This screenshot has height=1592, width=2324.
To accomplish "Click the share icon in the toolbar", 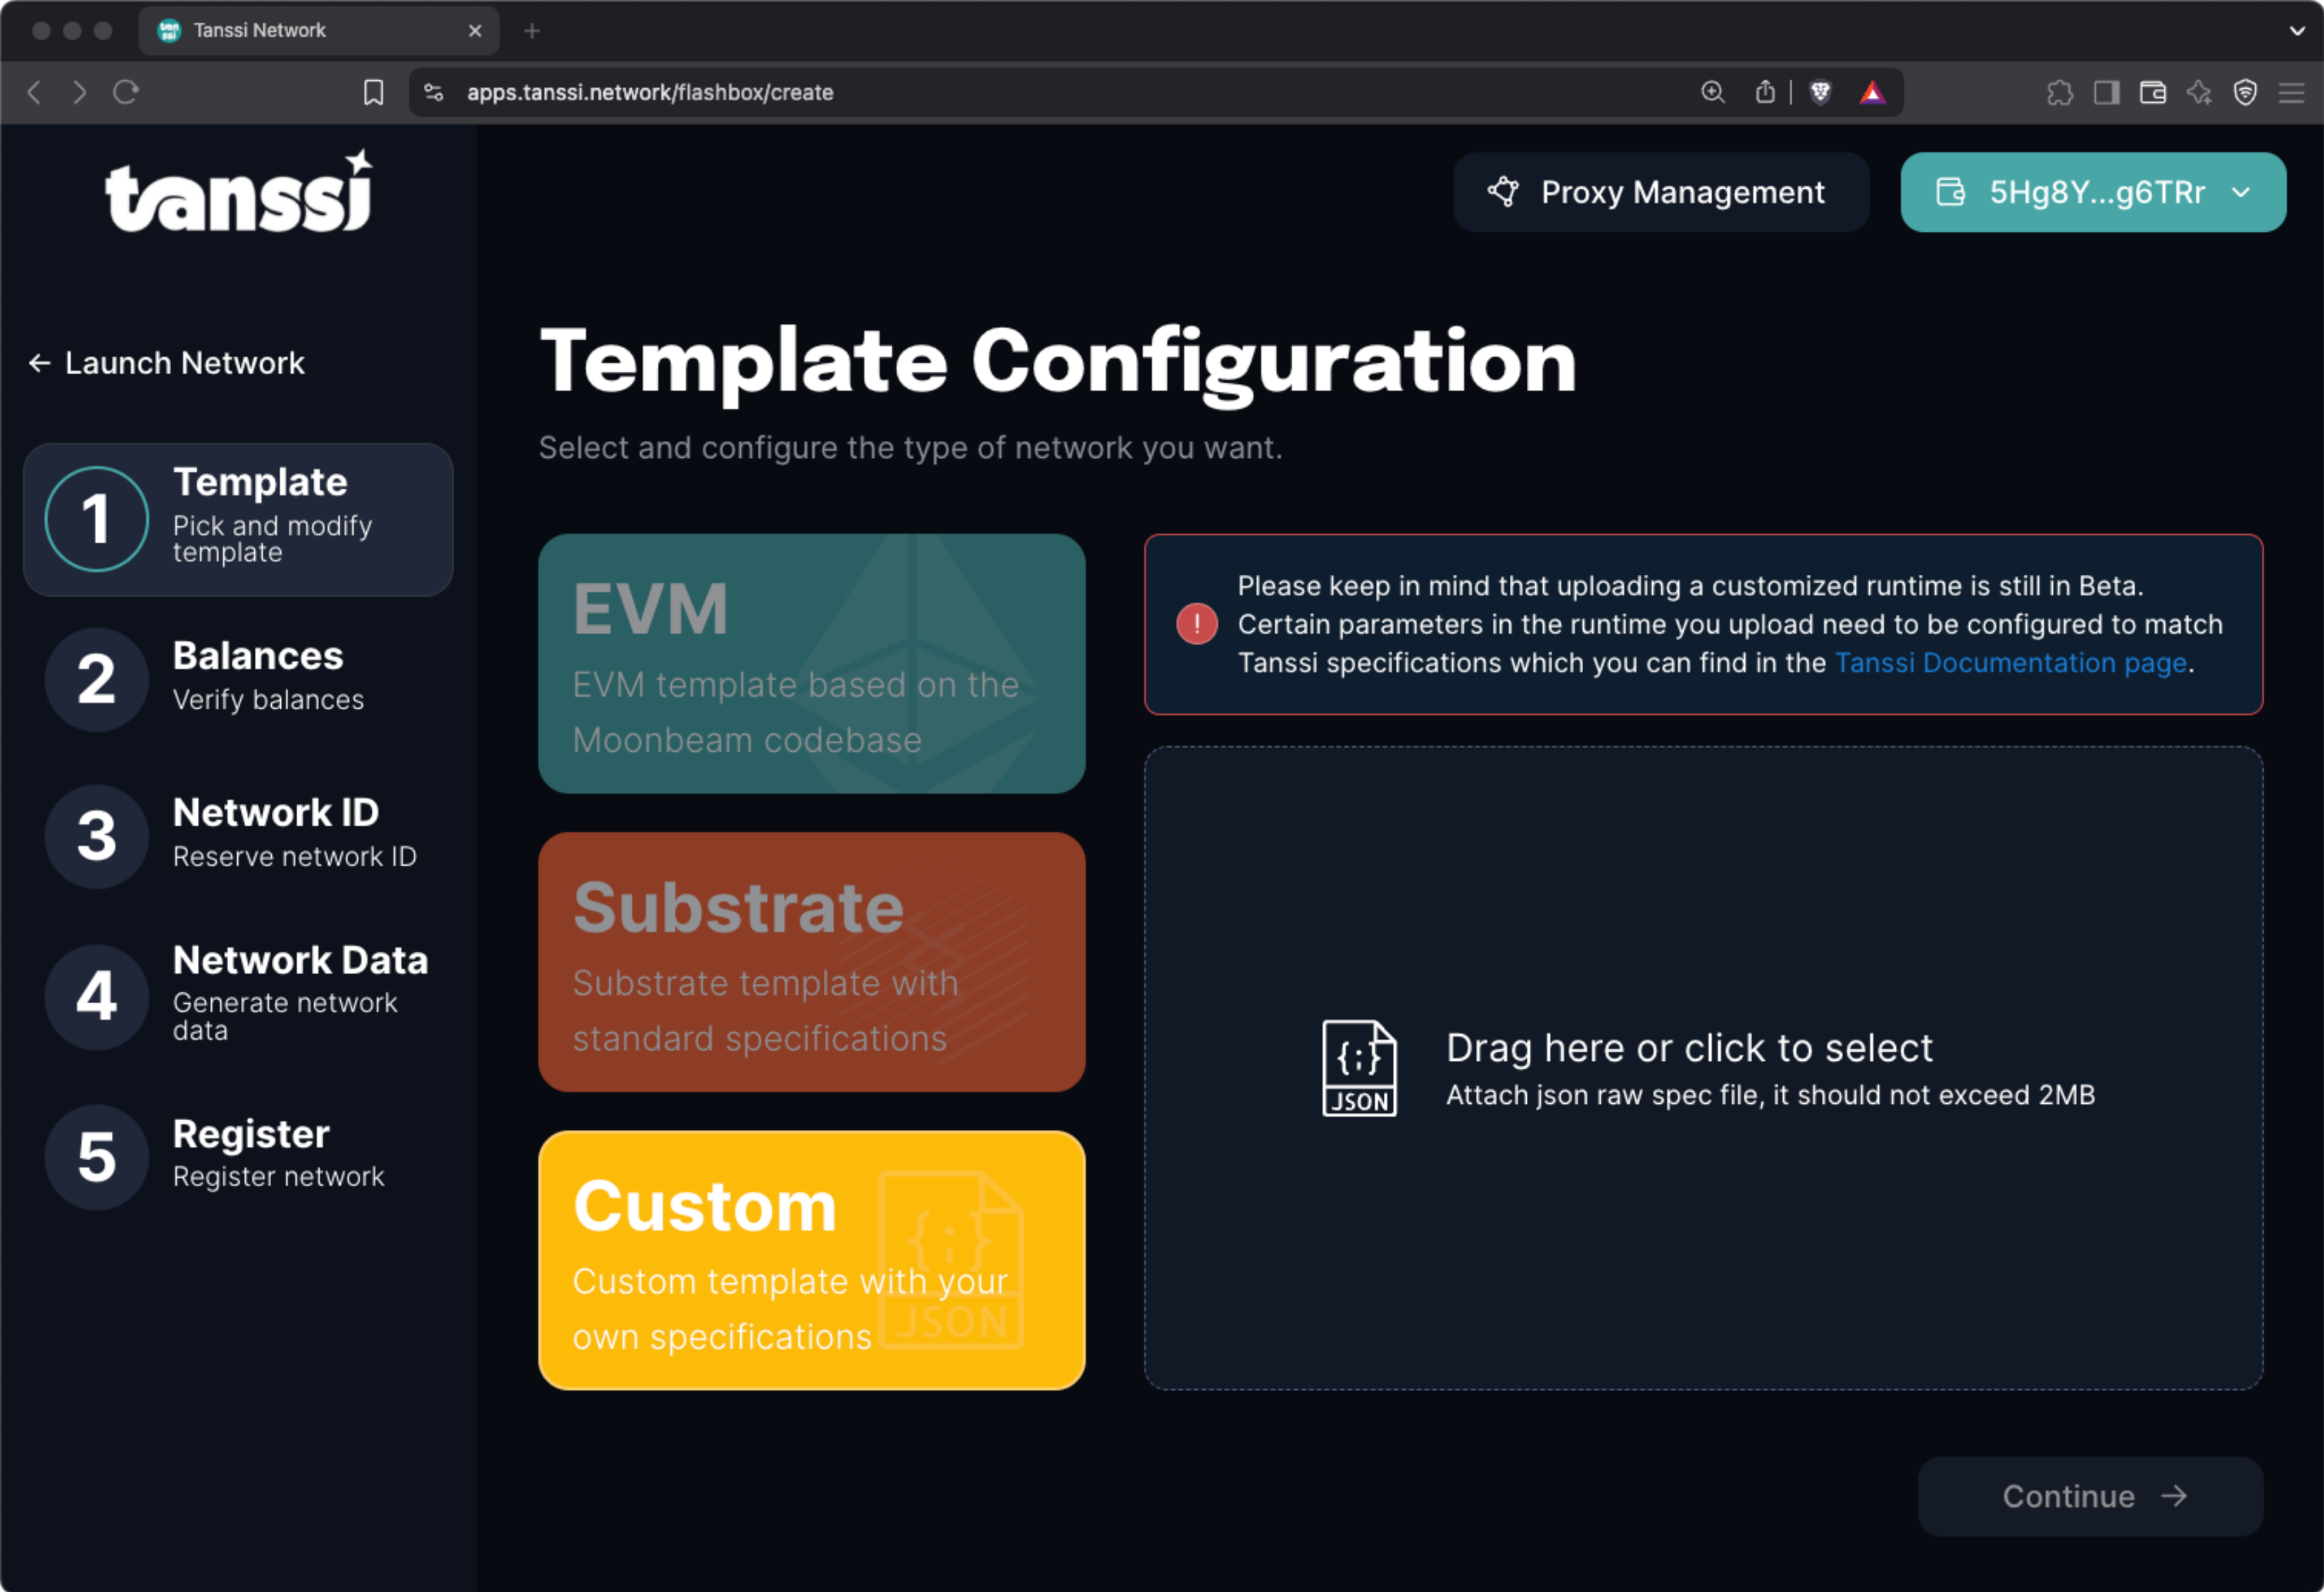I will coord(1765,92).
